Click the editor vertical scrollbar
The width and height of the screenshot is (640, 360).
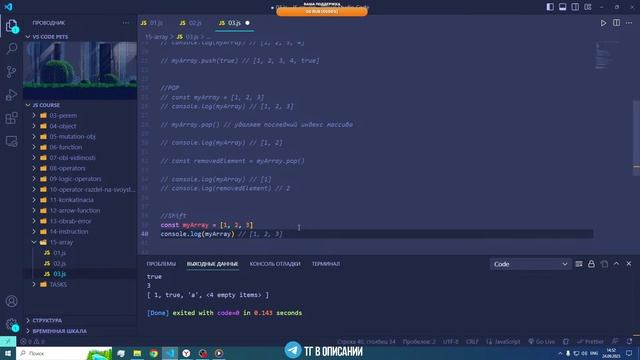(x=636, y=139)
